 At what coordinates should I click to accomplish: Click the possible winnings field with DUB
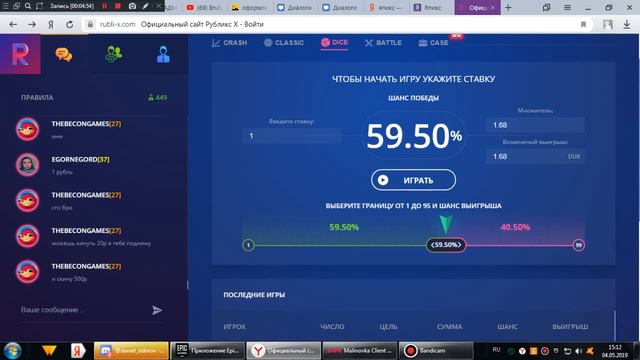coord(535,156)
